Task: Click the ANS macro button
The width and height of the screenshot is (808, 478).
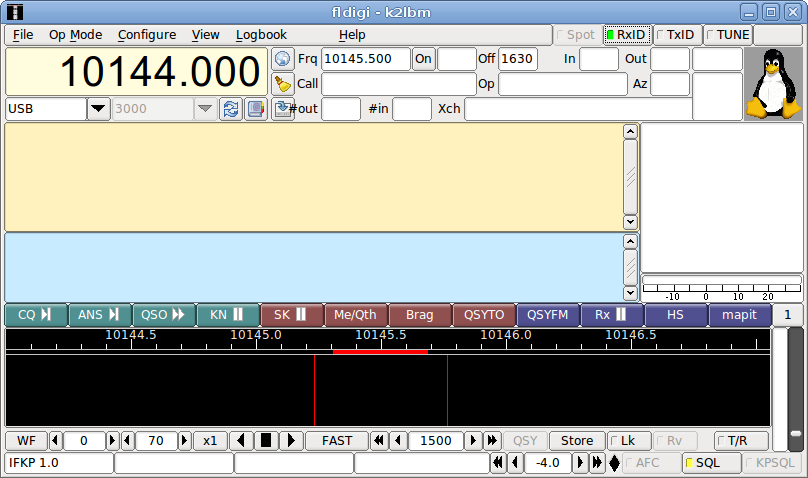Action: click(x=100, y=315)
